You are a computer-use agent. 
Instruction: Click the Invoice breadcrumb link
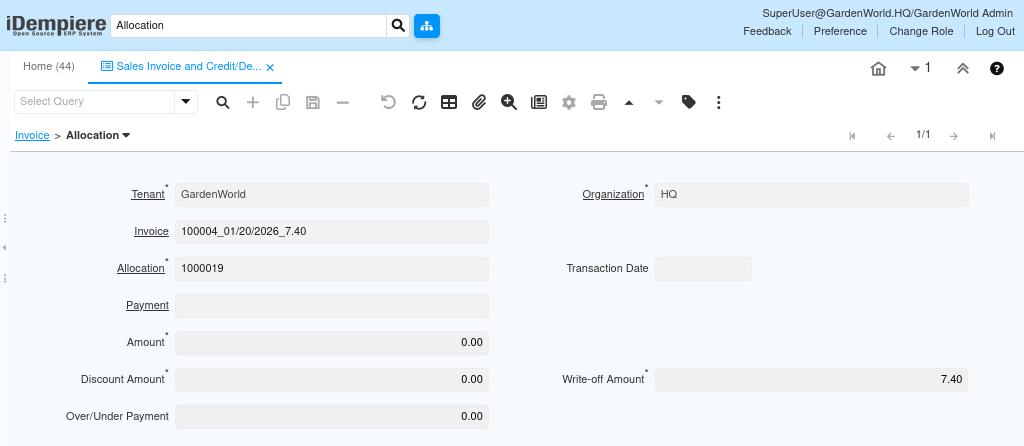click(x=32, y=135)
